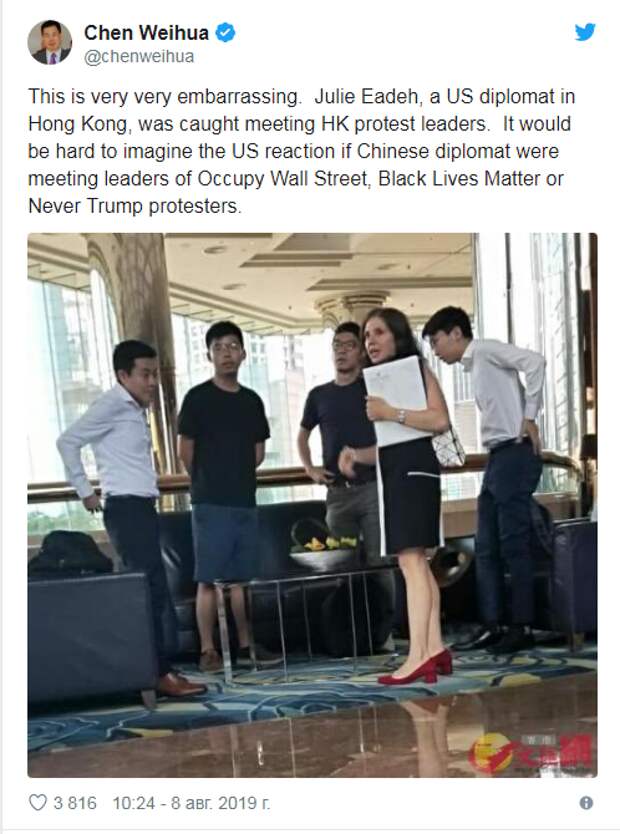Like the tweet with the heart icon
This screenshot has width=620, height=834.
pos(38,803)
